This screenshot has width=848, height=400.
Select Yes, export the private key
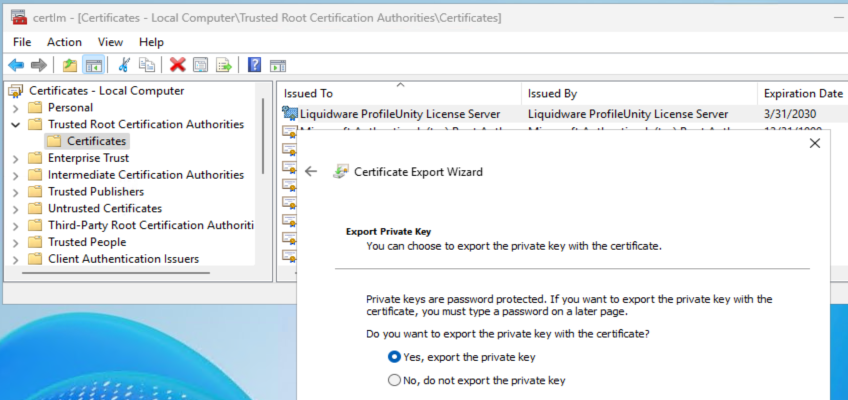pyautogui.click(x=394, y=357)
